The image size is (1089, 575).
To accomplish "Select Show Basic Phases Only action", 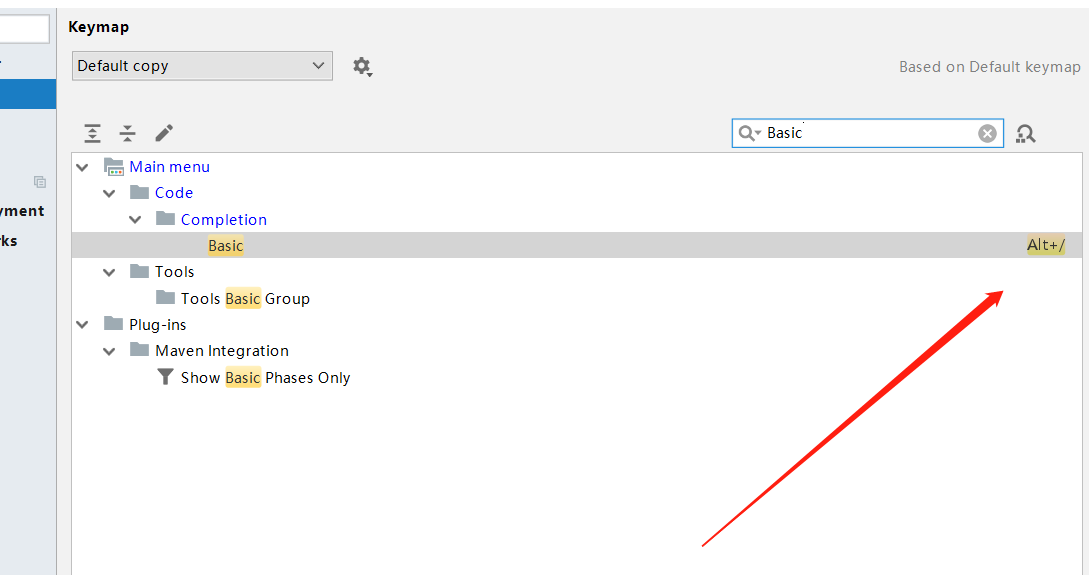I will click(265, 378).
